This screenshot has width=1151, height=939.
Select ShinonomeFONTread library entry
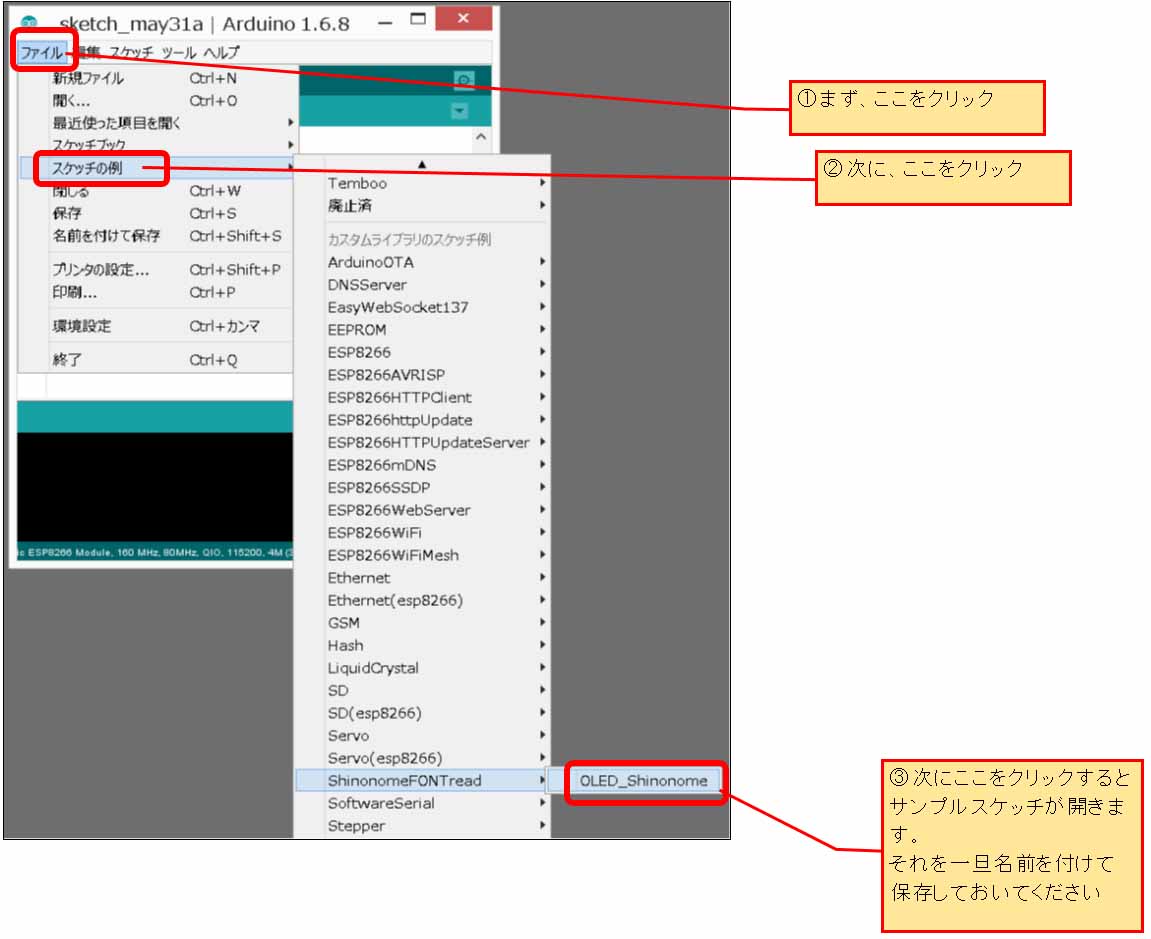(422, 780)
